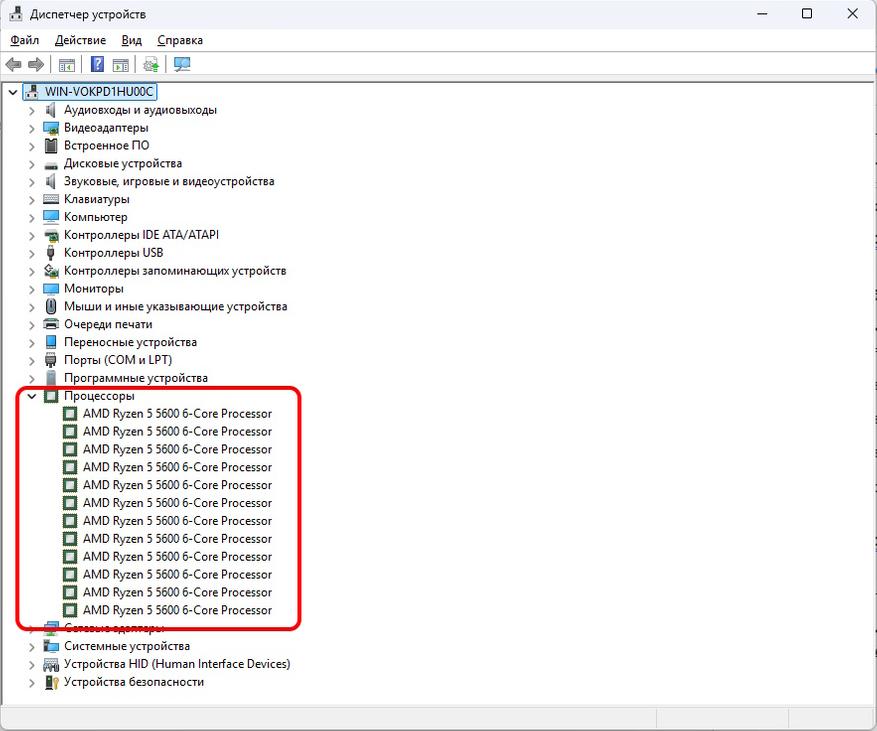Click the folder icon beside Системные устройства
877x731 pixels.
click(x=51, y=646)
